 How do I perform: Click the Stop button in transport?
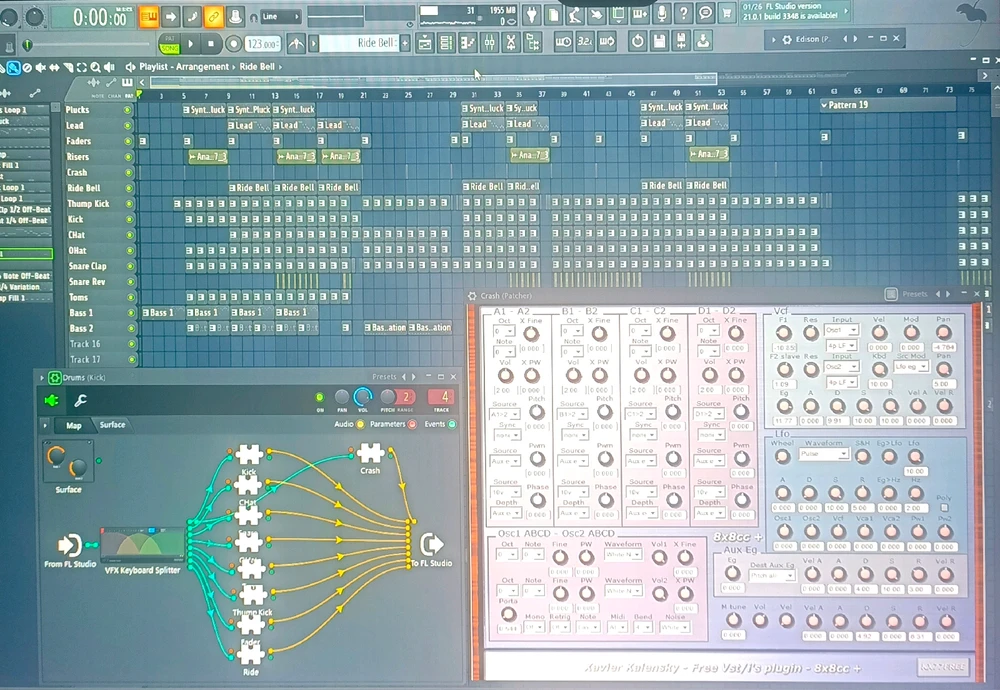211,43
